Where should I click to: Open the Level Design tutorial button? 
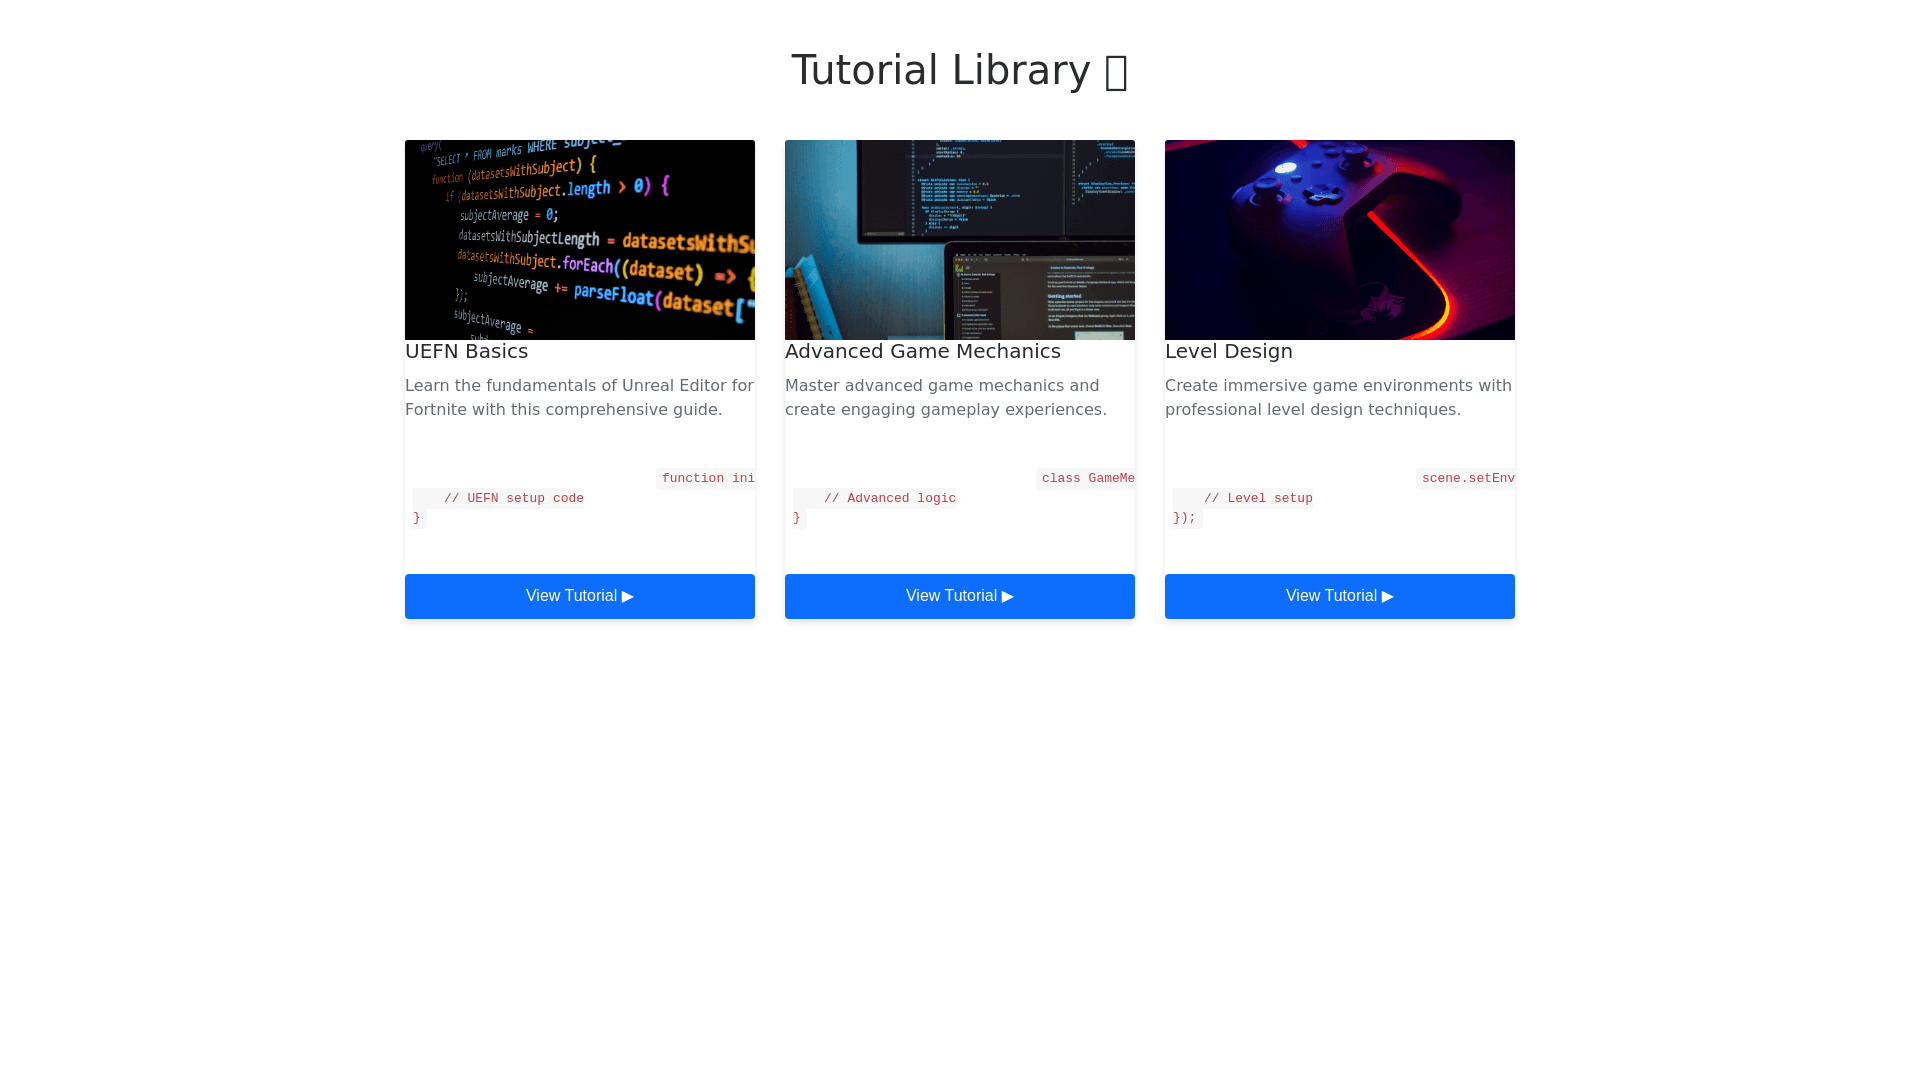pos(1339,596)
